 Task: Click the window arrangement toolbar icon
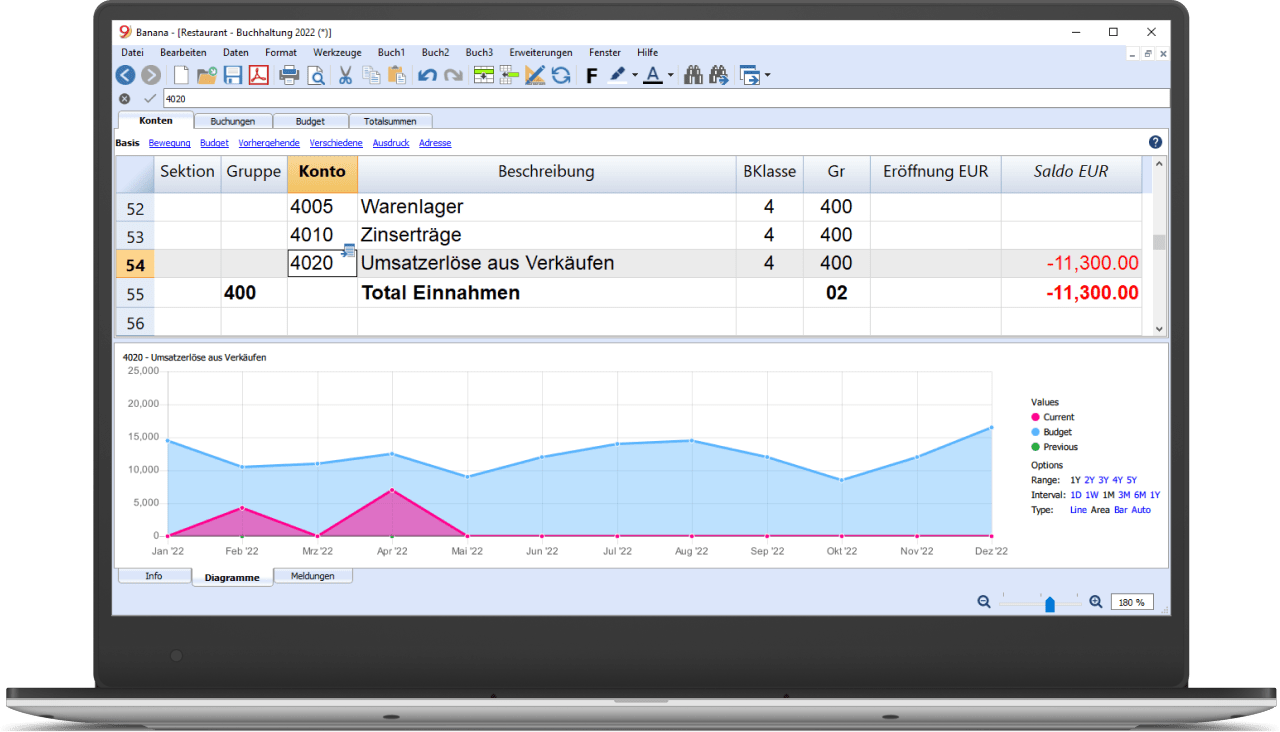point(749,75)
